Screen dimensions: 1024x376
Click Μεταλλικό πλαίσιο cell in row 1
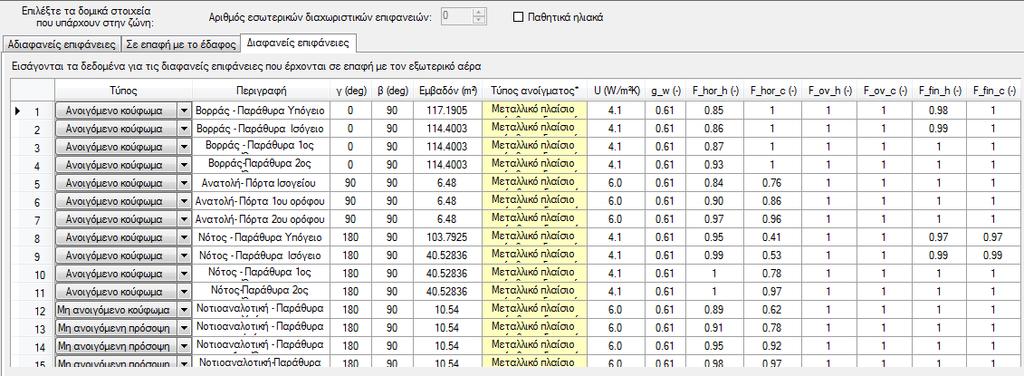tap(536, 111)
